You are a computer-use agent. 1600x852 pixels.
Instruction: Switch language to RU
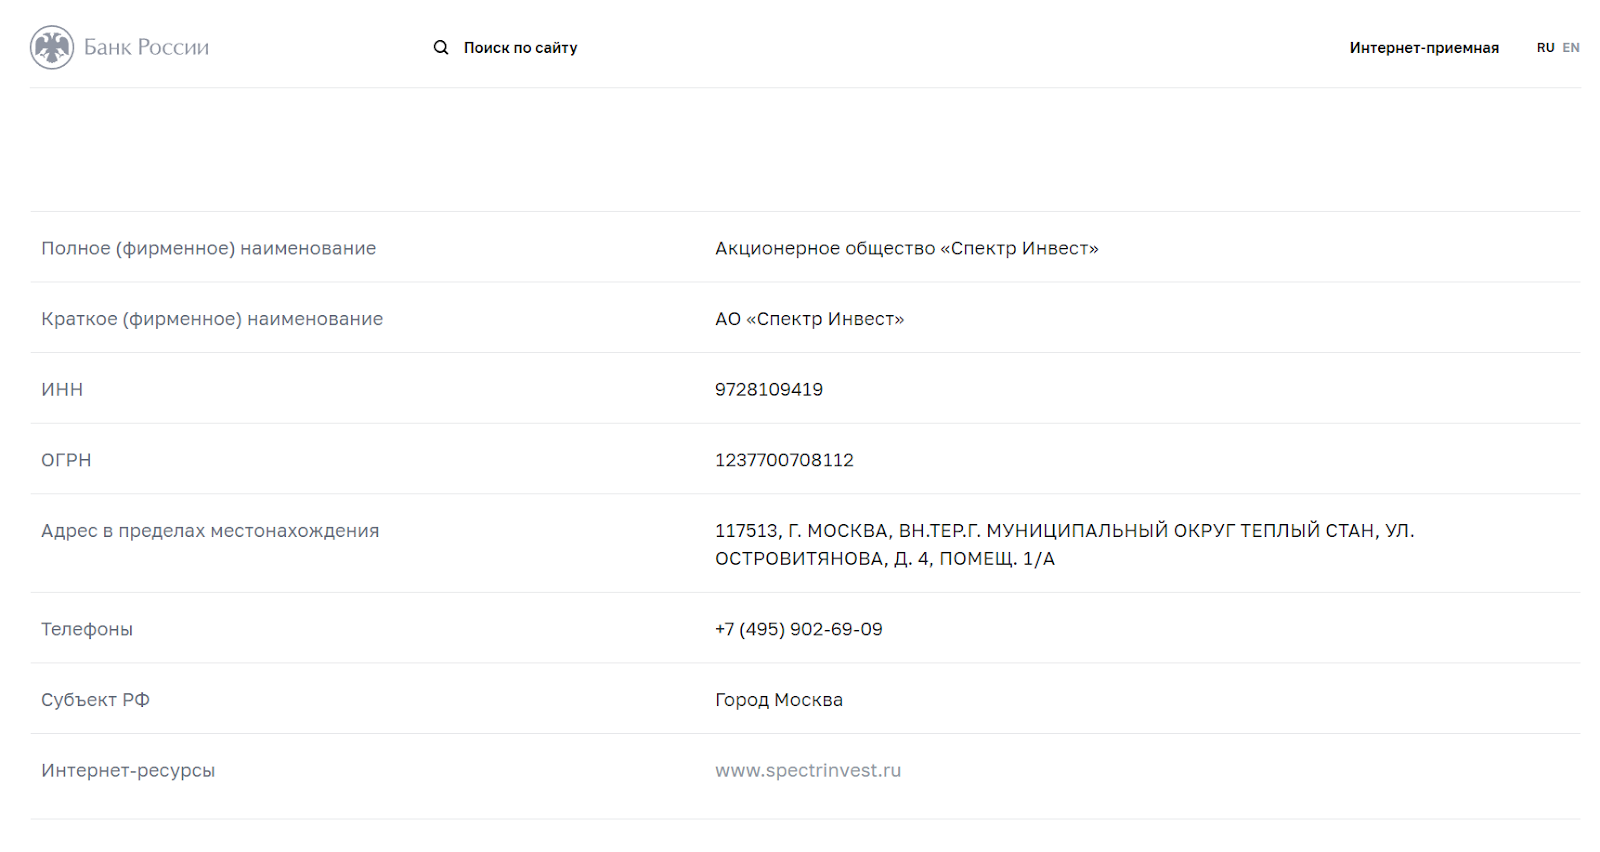click(1545, 48)
